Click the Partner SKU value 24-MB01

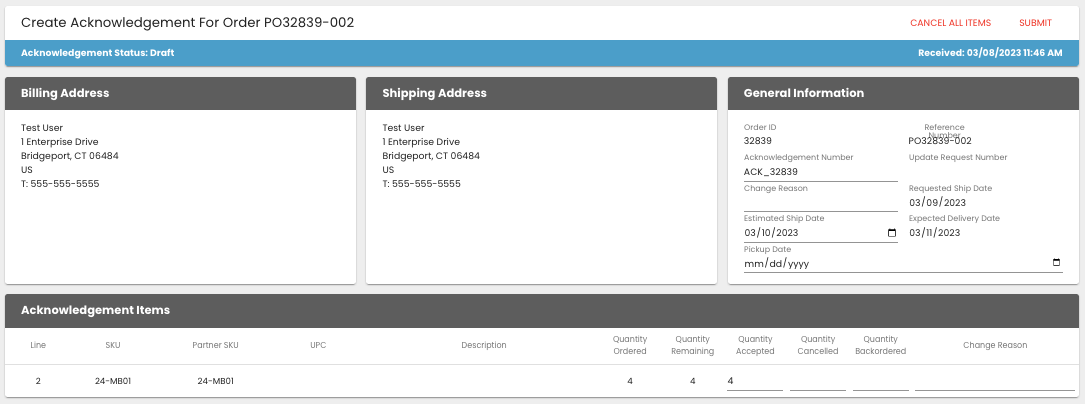[x=215, y=381]
